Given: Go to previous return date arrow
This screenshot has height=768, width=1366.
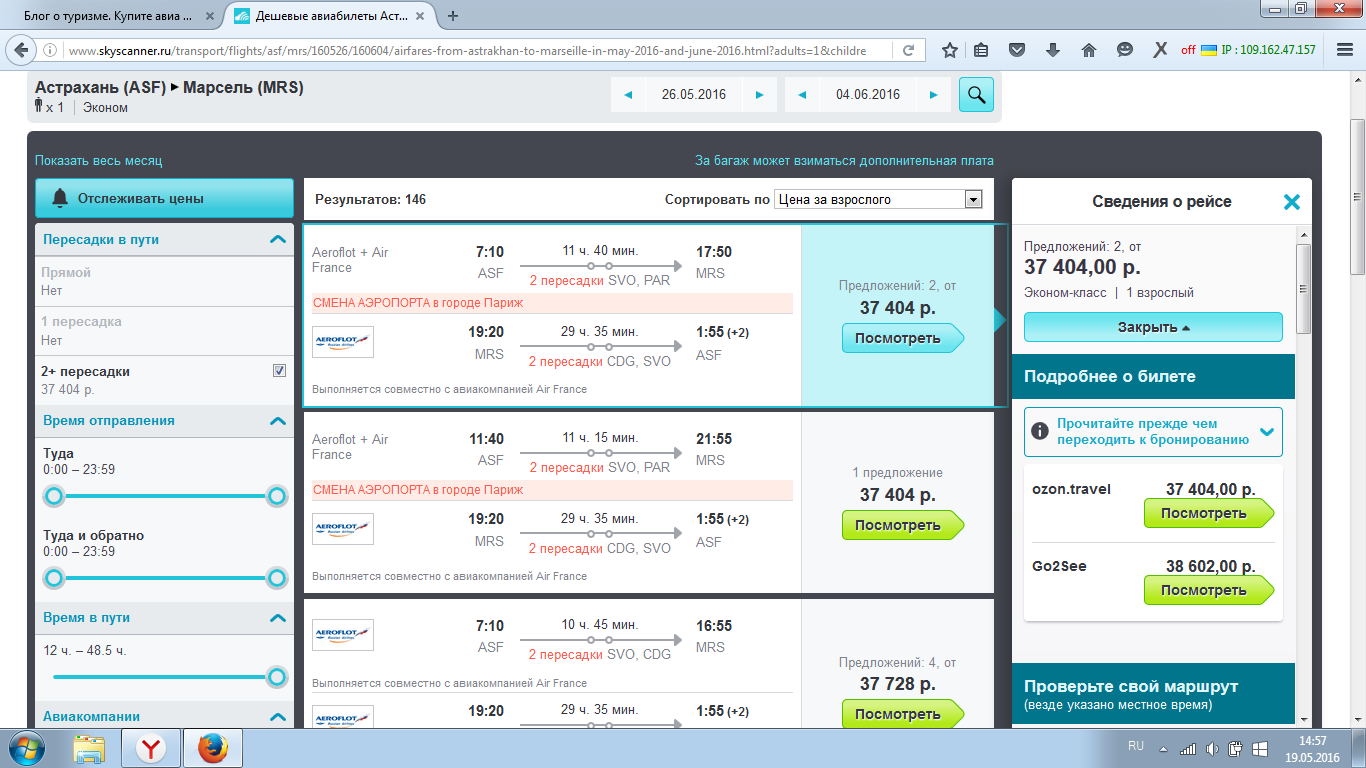Looking at the screenshot, I should 802,95.
